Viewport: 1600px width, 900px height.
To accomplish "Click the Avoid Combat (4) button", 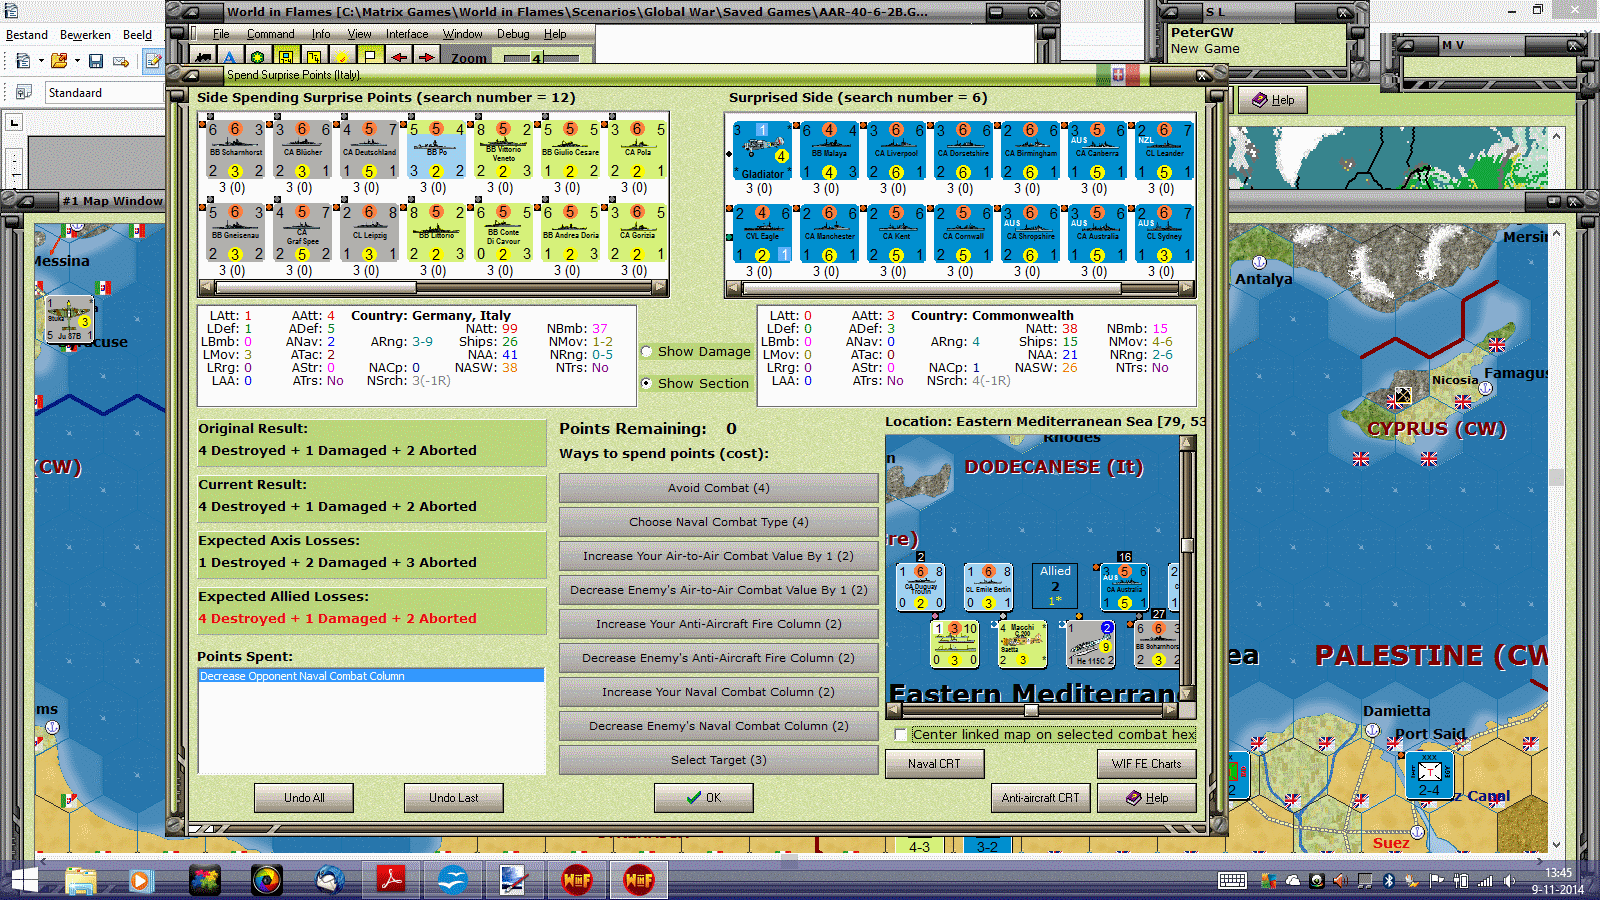I will pyautogui.click(x=719, y=488).
